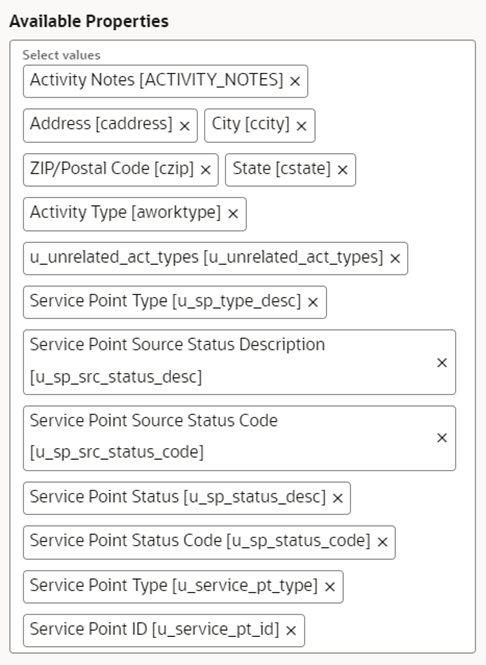Image resolution: width=486 pixels, height=665 pixels.
Task: Remove the ZIP/Postal Code [czip] chip
Action: (206, 170)
